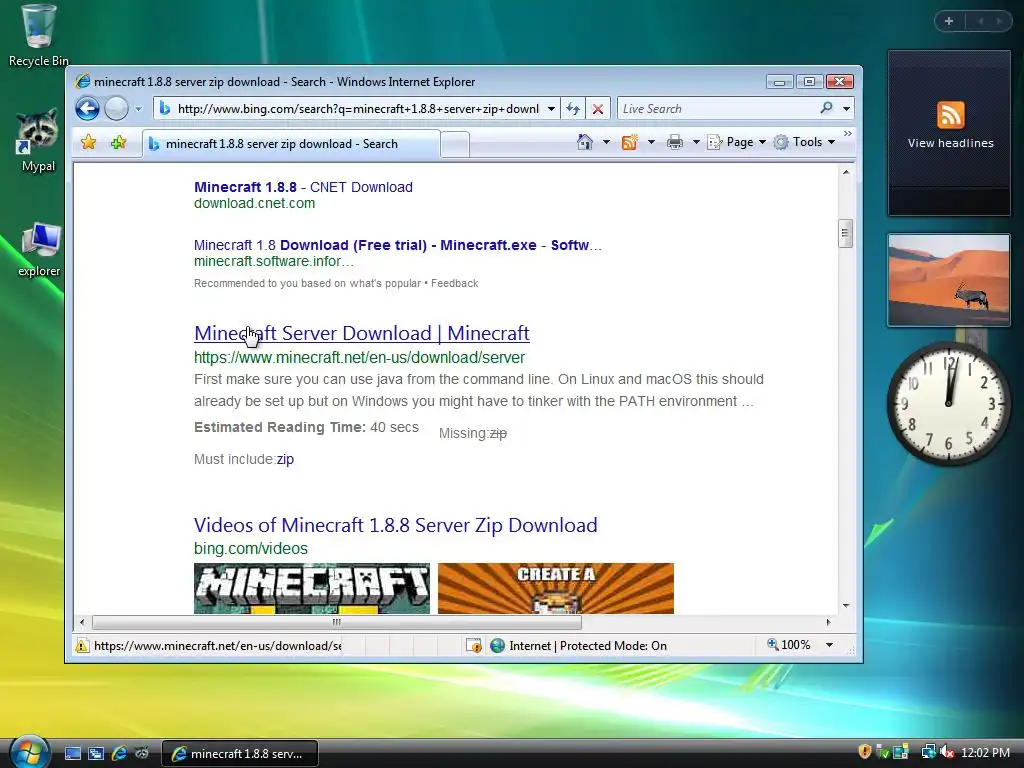
Task: Click the horizontal scrollbar right arrow
Action: click(x=829, y=622)
